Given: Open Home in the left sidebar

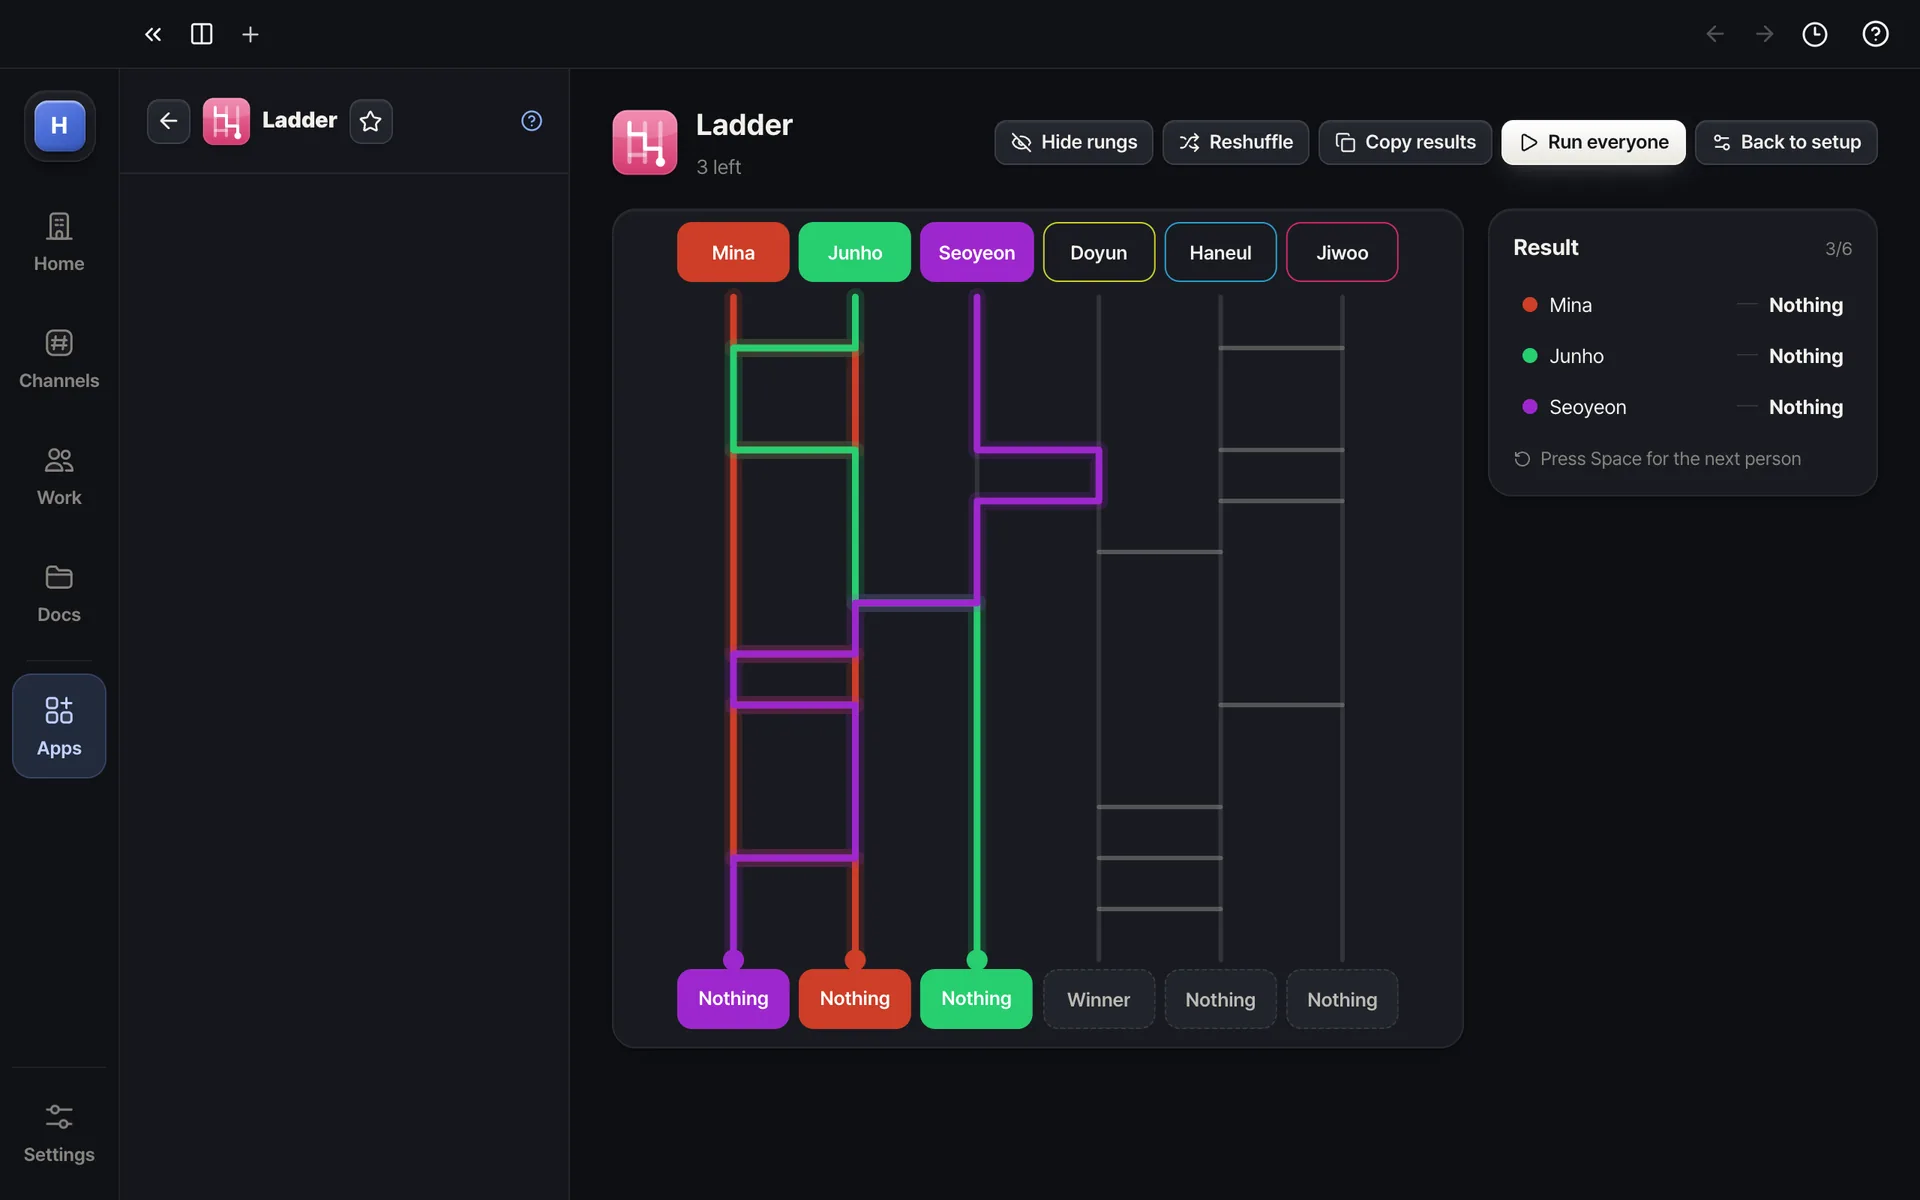Looking at the screenshot, I should pos(59,242).
